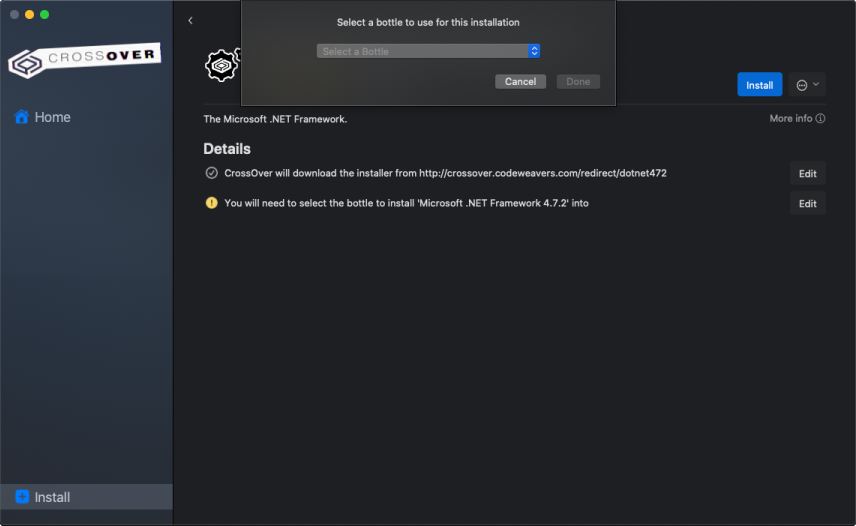This screenshot has width=856, height=526.
Task: Minimize the window with the yellow button
Action: pyautogui.click(x=29, y=14)
